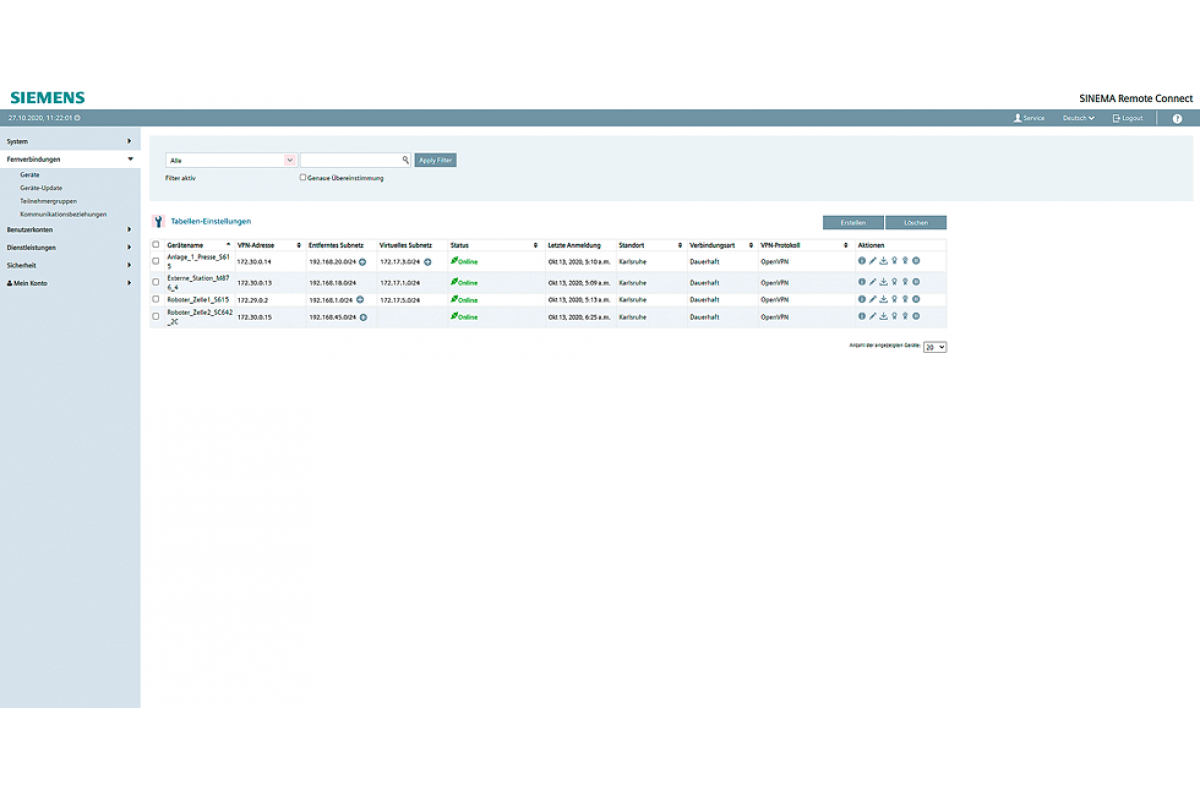Viewport: 1200px width, 800px height.
Task: Edit the Roboter_Zelle2_SC642_2C device
Action: tap(872, 316)
